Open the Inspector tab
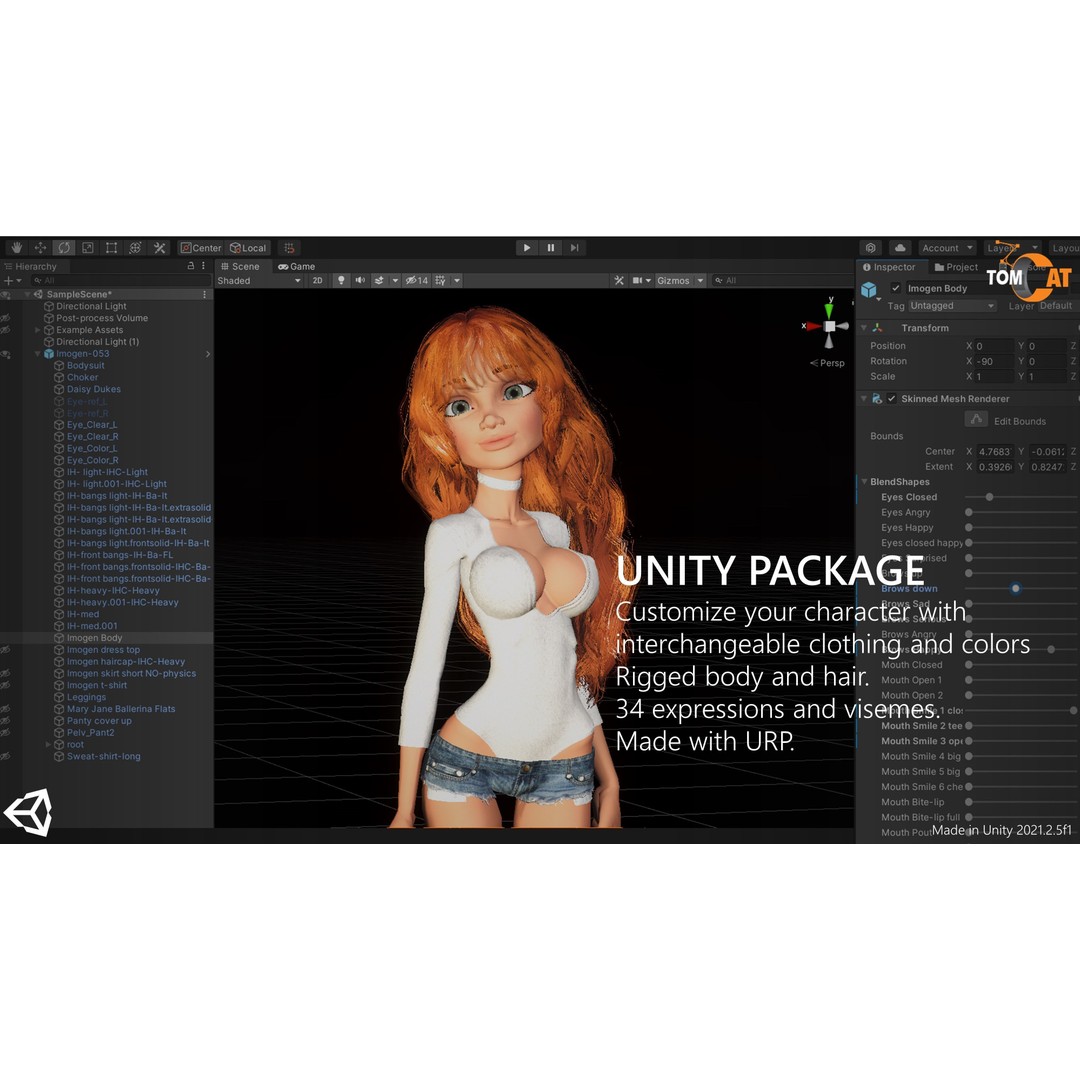This screenshot has width=1080, height=1080. [x=889, y=267]
